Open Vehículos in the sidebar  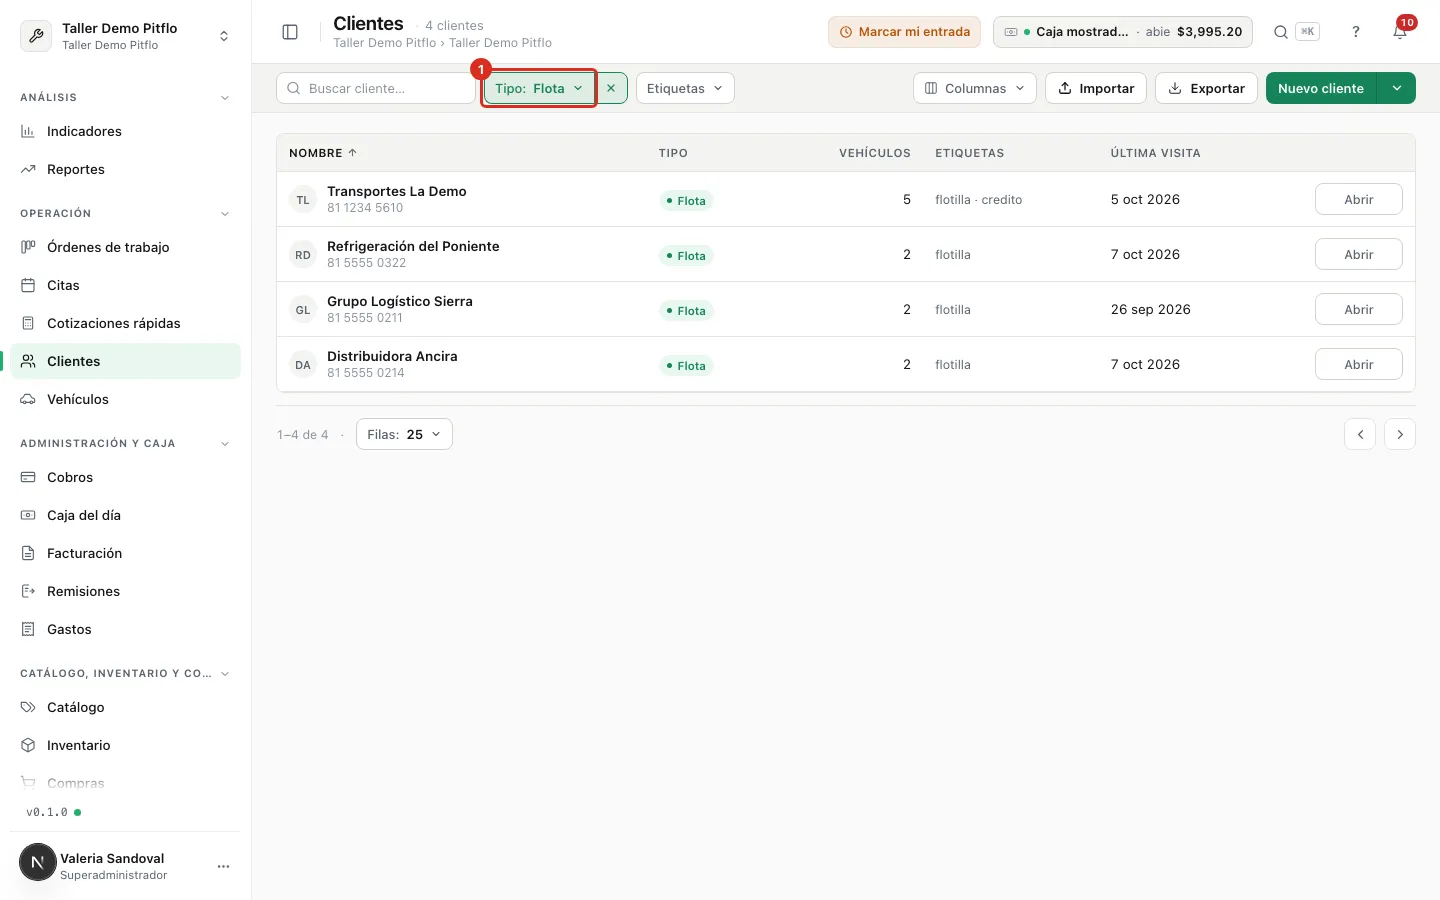126,399
